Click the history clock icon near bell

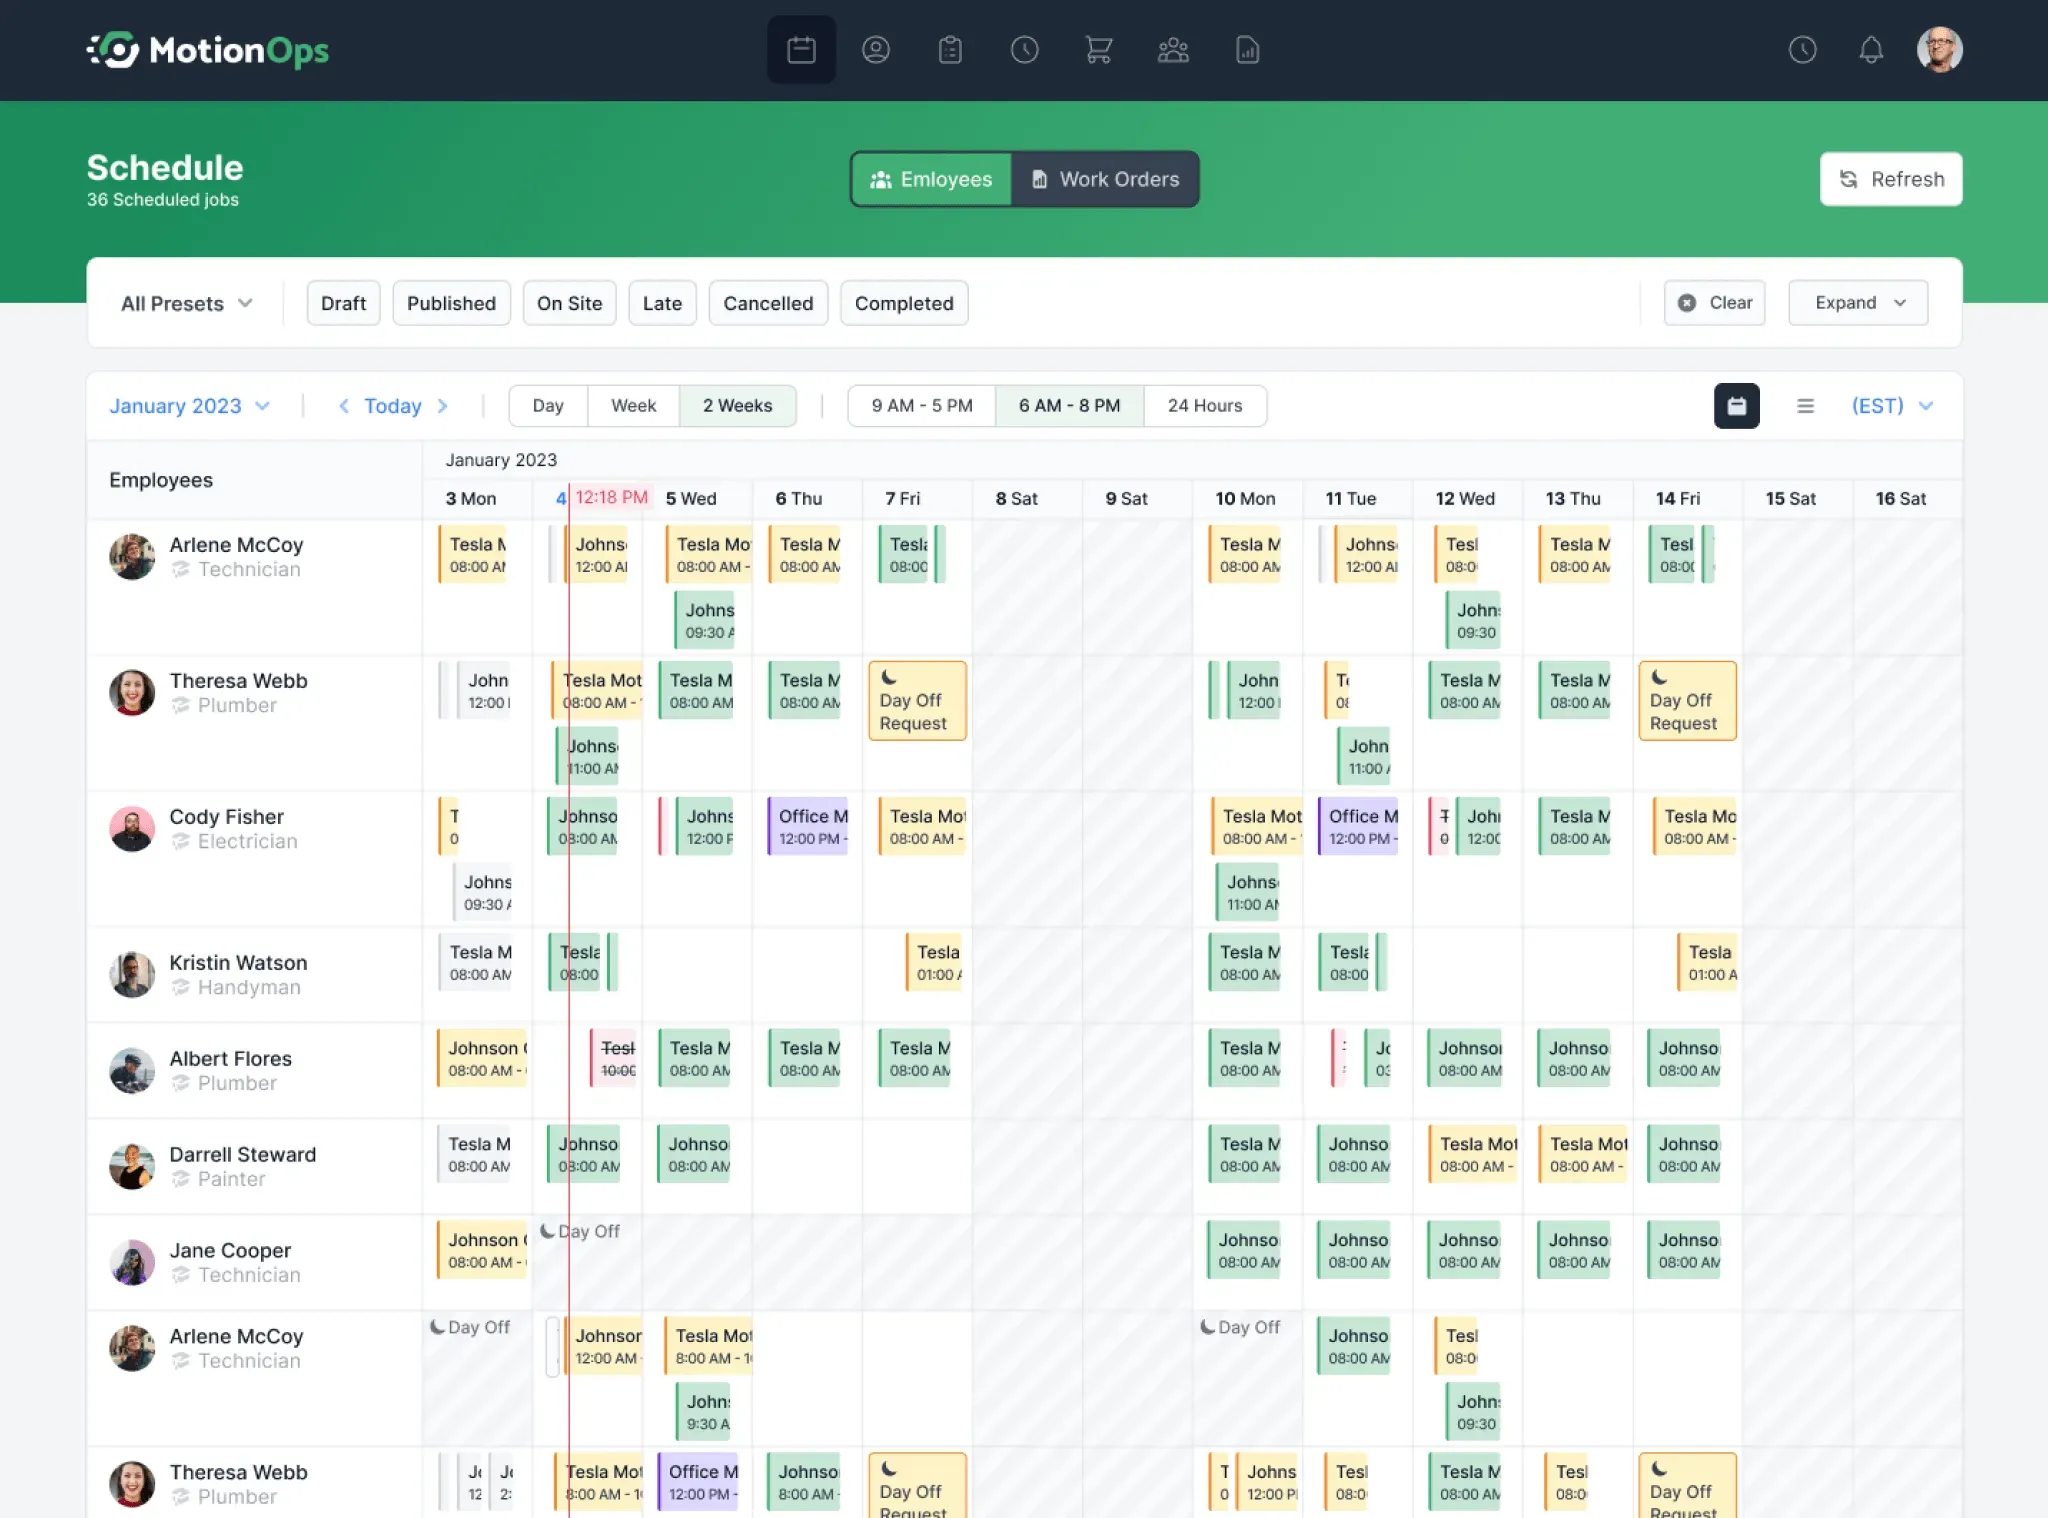click(1802, 50)
